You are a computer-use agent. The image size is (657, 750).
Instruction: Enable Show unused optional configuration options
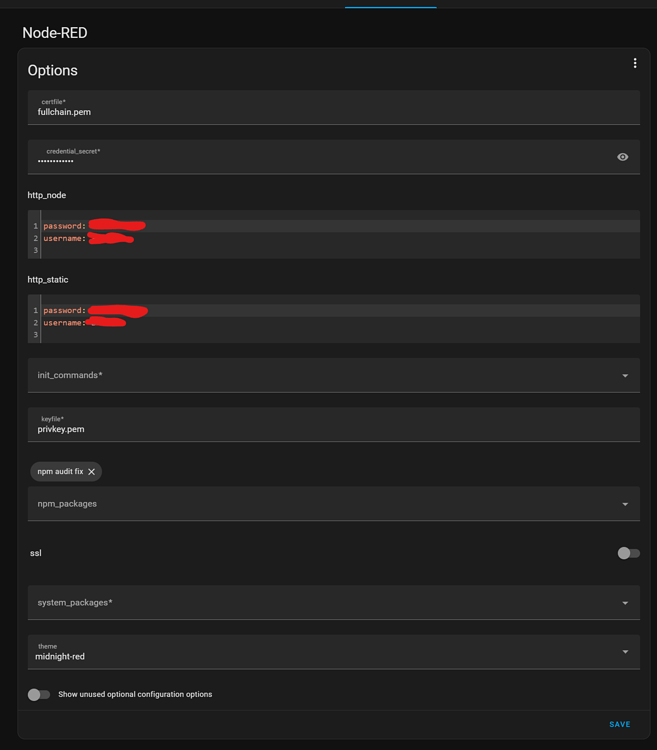[x=39, y=694]
